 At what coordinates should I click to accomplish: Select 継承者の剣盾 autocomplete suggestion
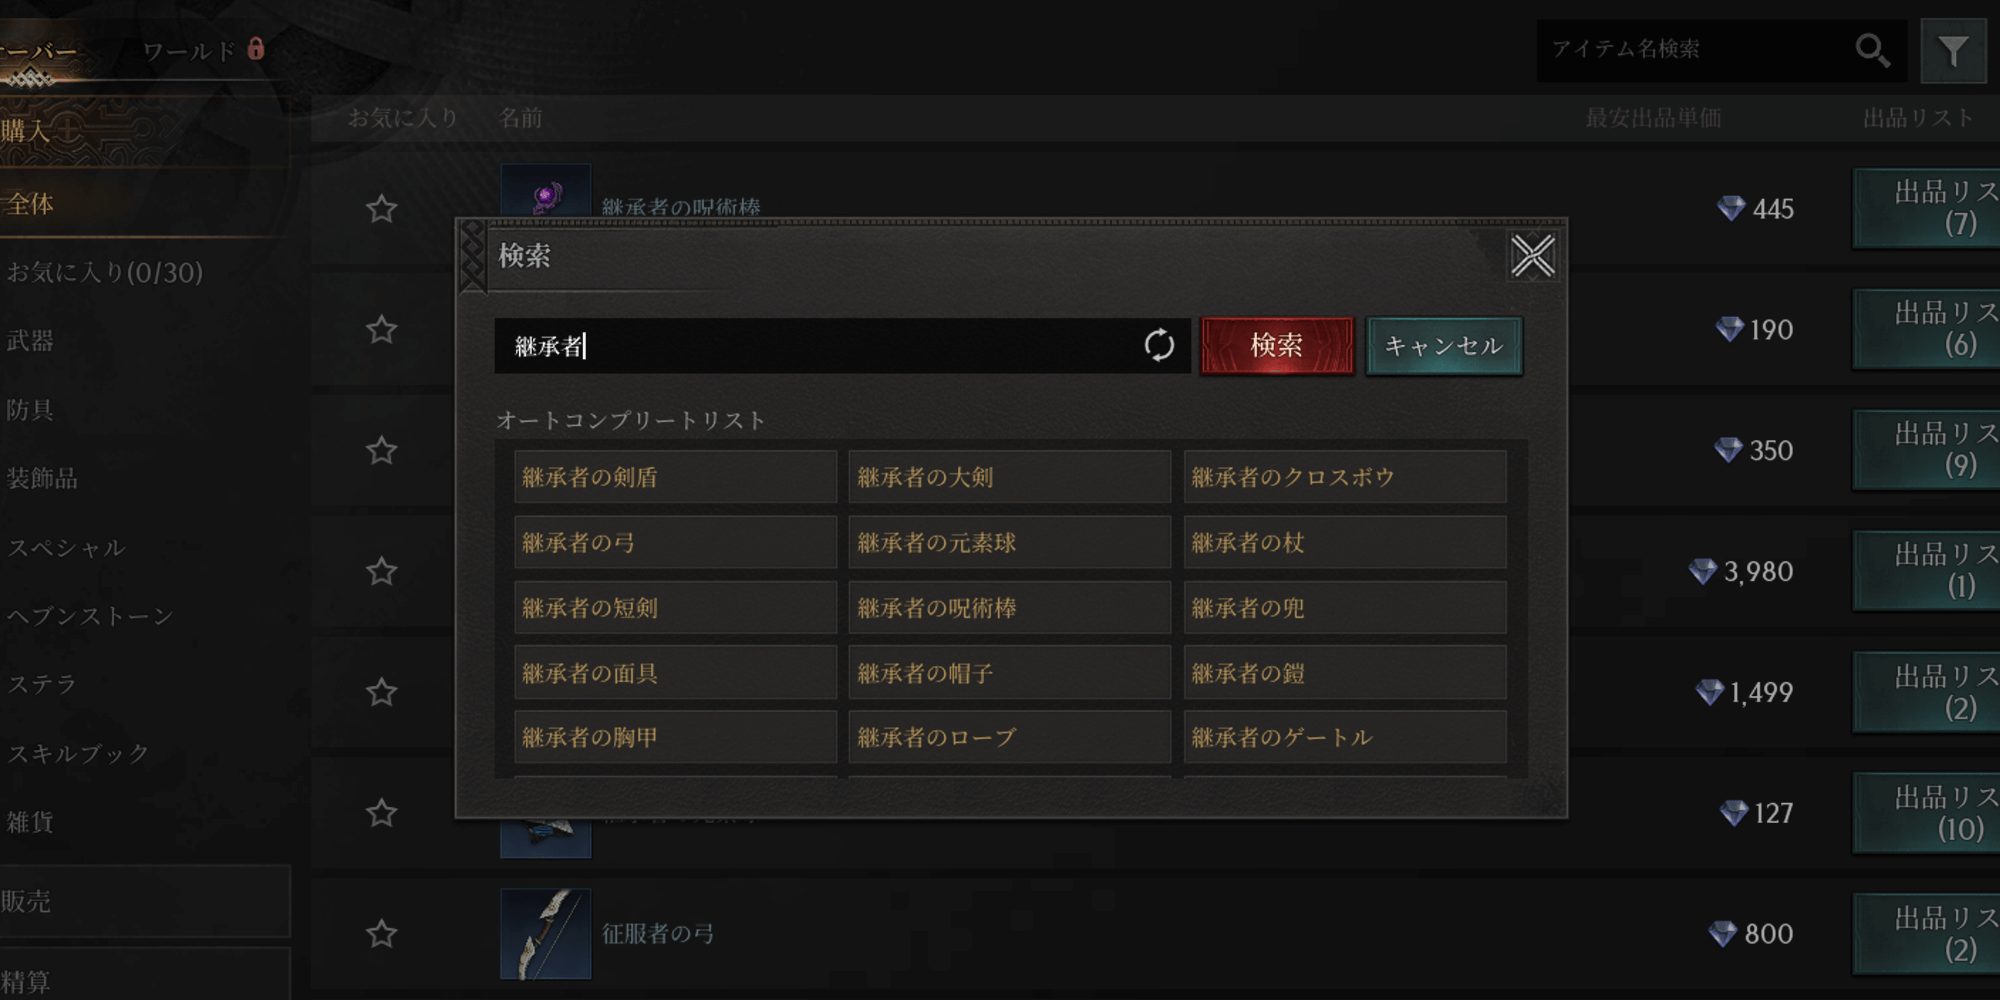[675, 477]
